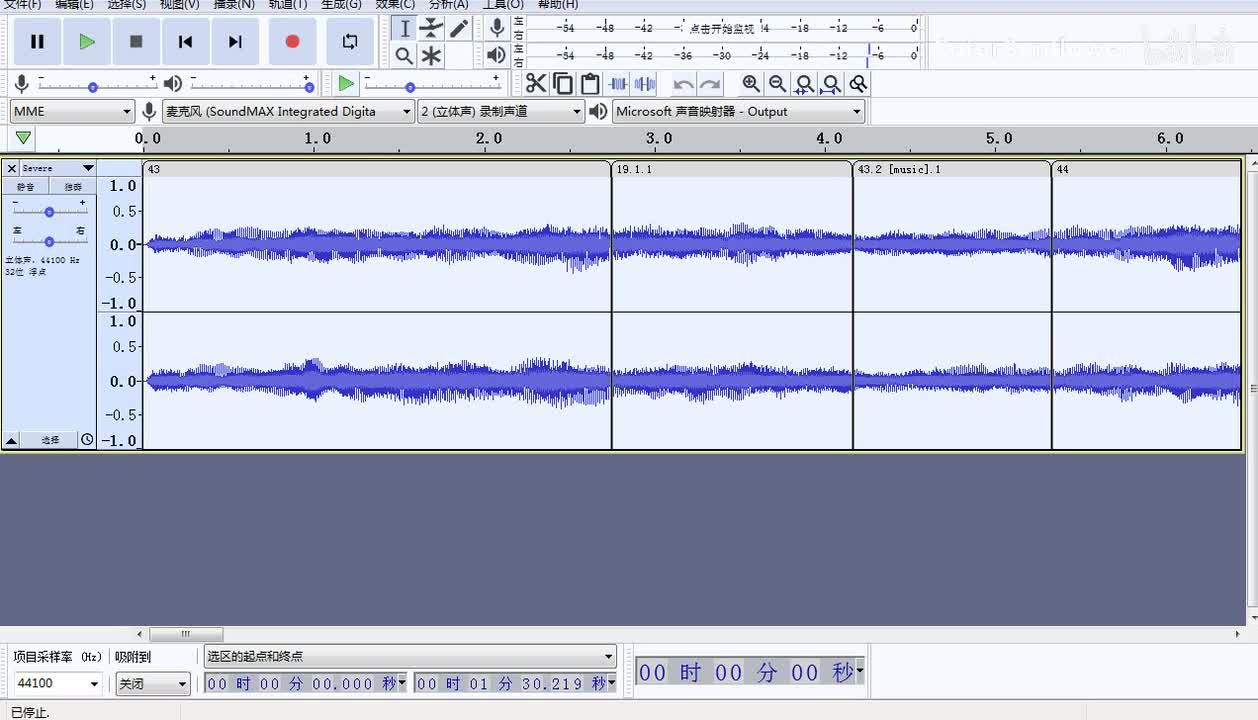Screen dimensions: 1258x720
Task: Toggle the track's Mute button
Action: pos(25,187)
